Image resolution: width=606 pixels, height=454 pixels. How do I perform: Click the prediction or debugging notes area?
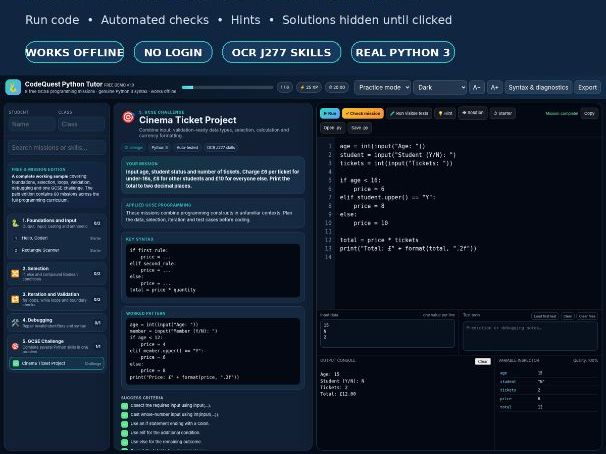click(530, 336)
